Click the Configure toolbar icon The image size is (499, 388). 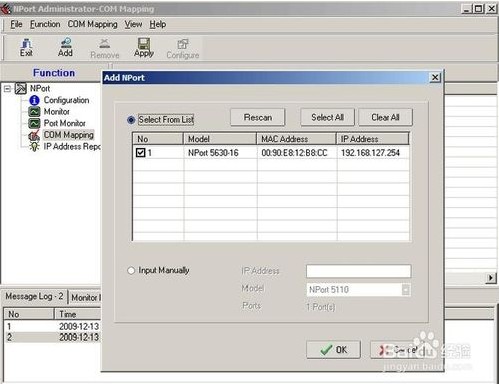(x=183, y=48)
